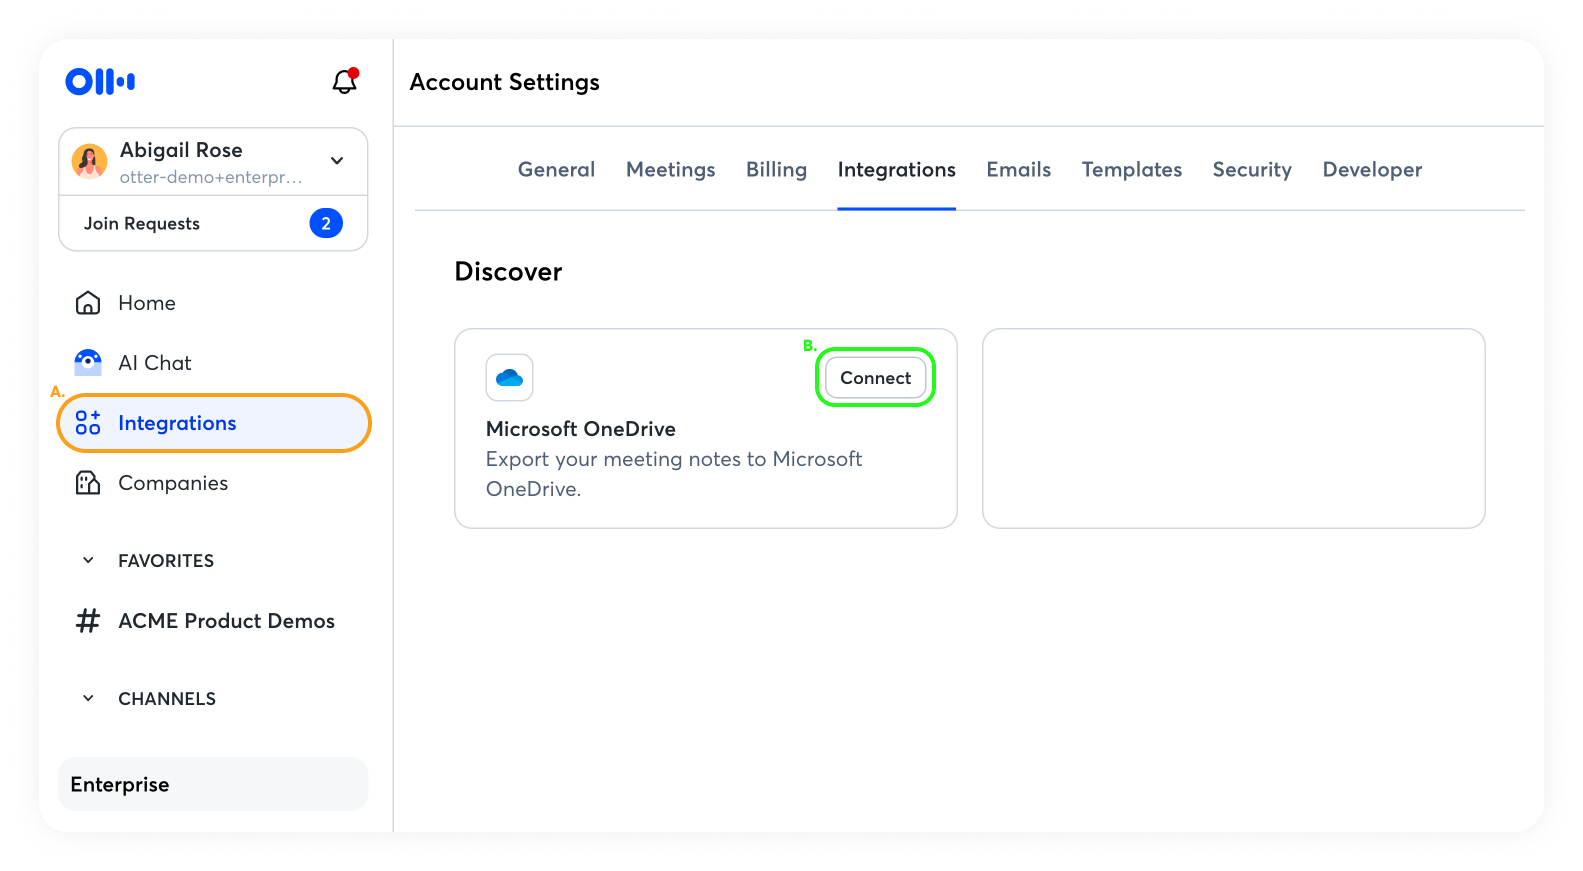Switch to the General tab
This screenshot has width=1583, height=871.
(x=556, y=170)
